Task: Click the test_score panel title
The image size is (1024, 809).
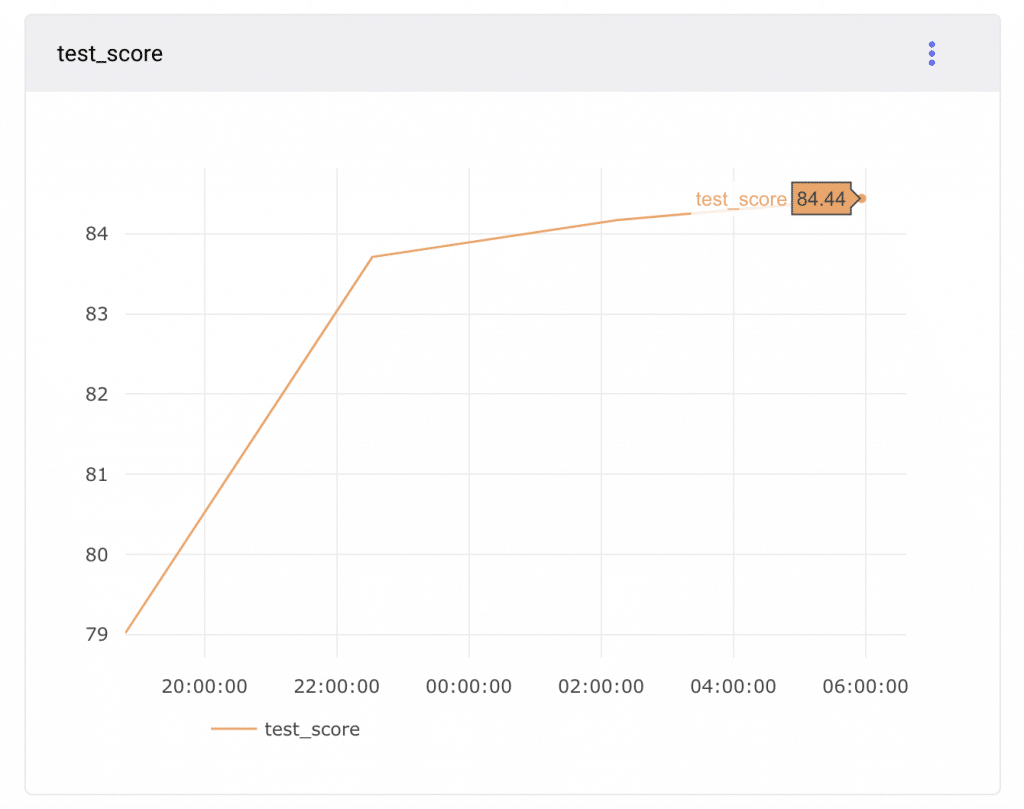Action: [110, 54]
